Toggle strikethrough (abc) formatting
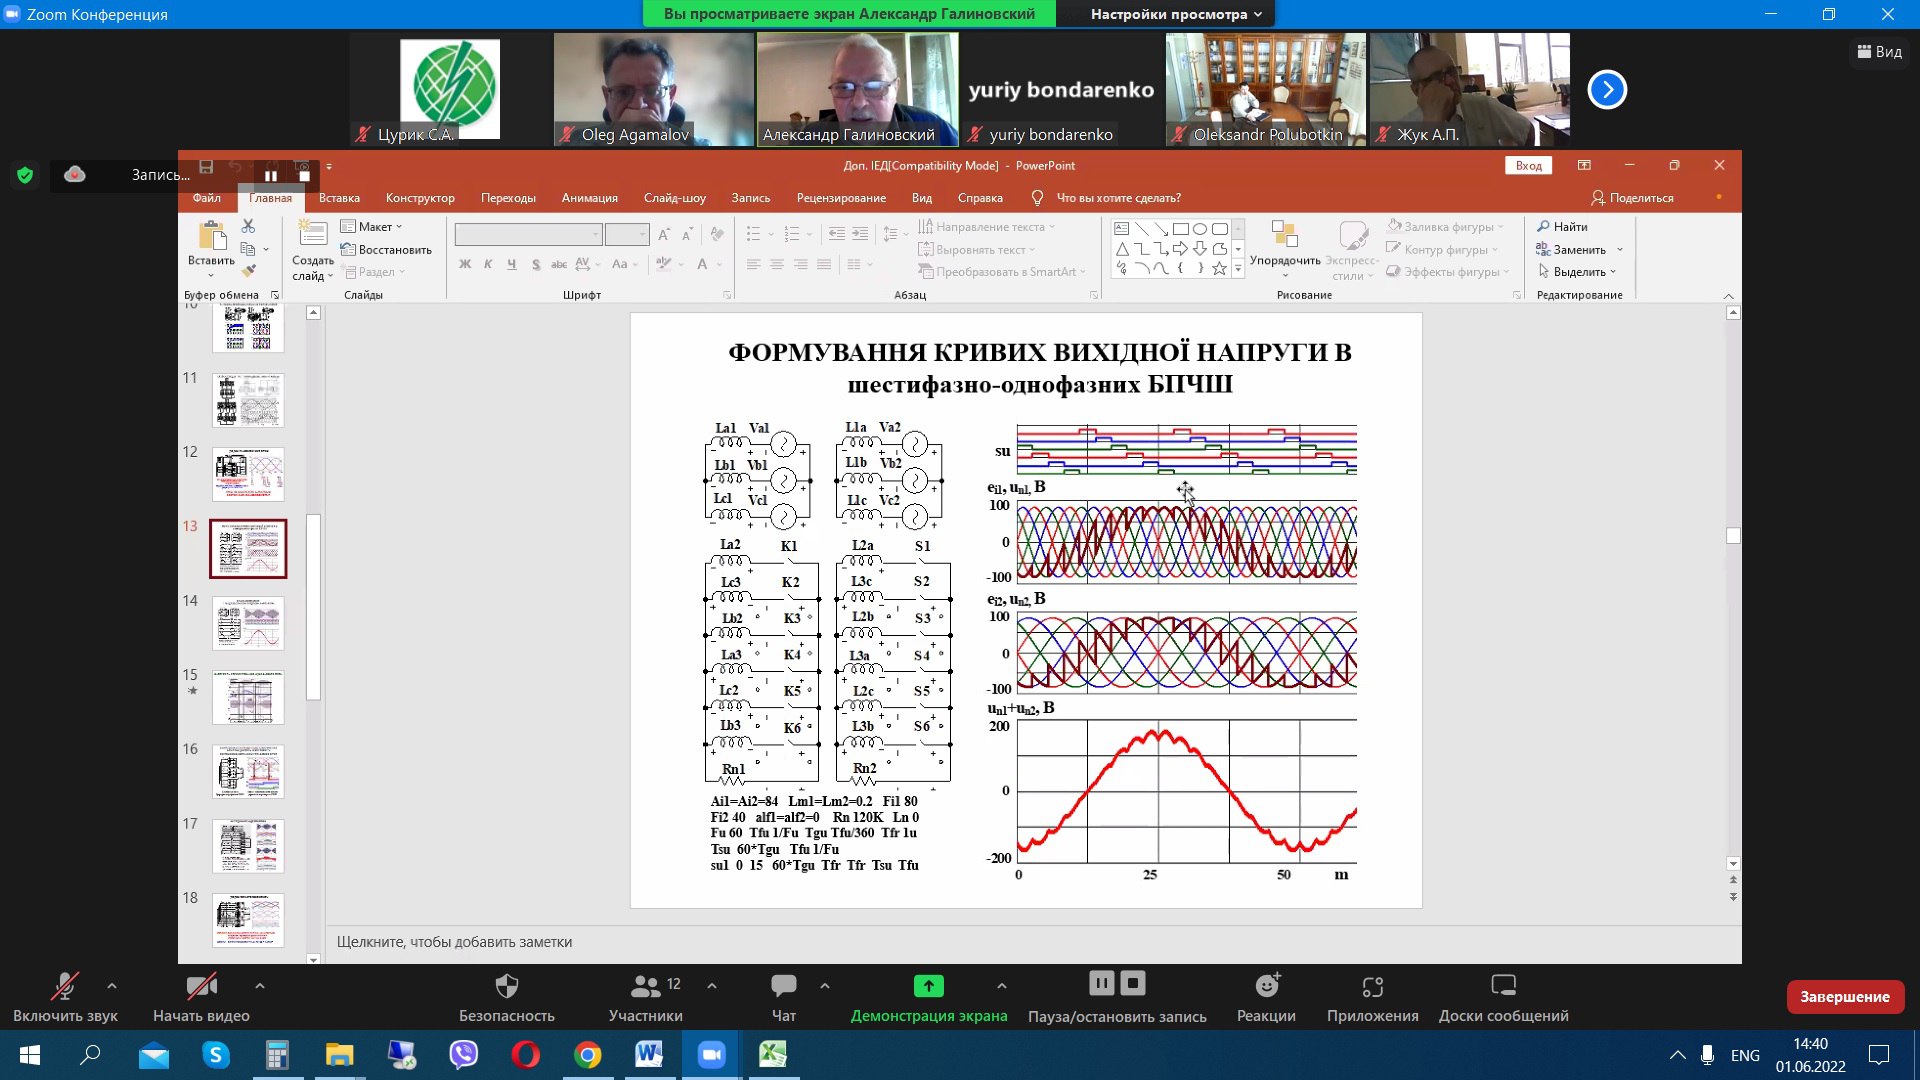 pos(559,264)
